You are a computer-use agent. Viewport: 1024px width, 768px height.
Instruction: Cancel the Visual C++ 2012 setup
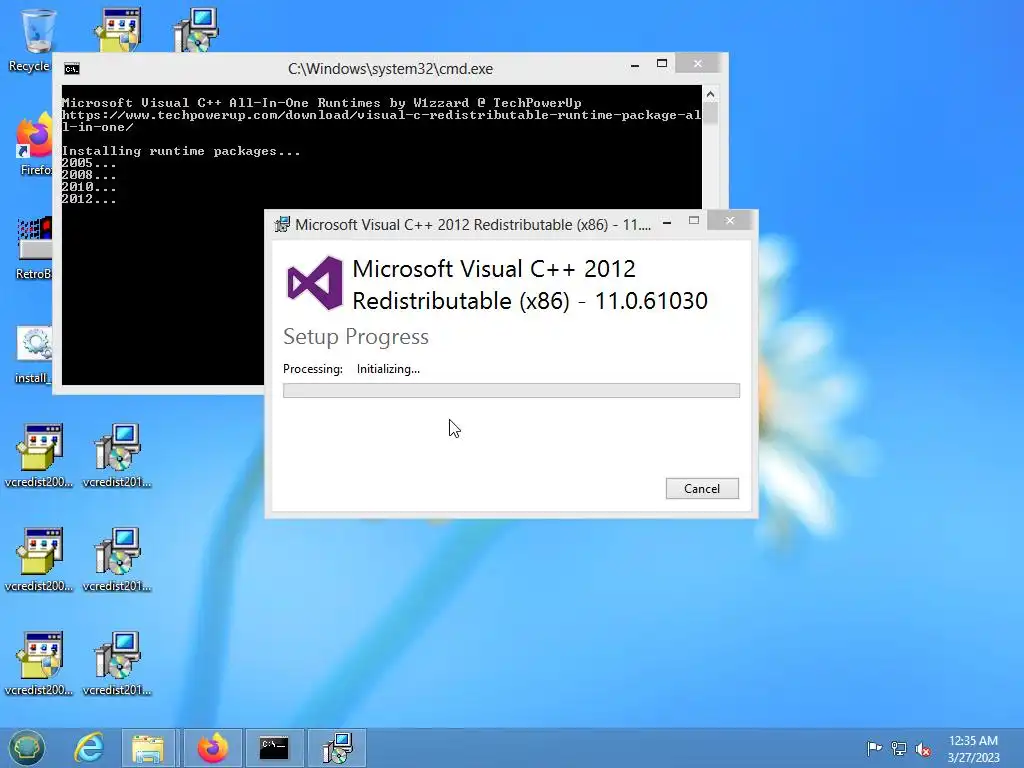coord(702,488)
